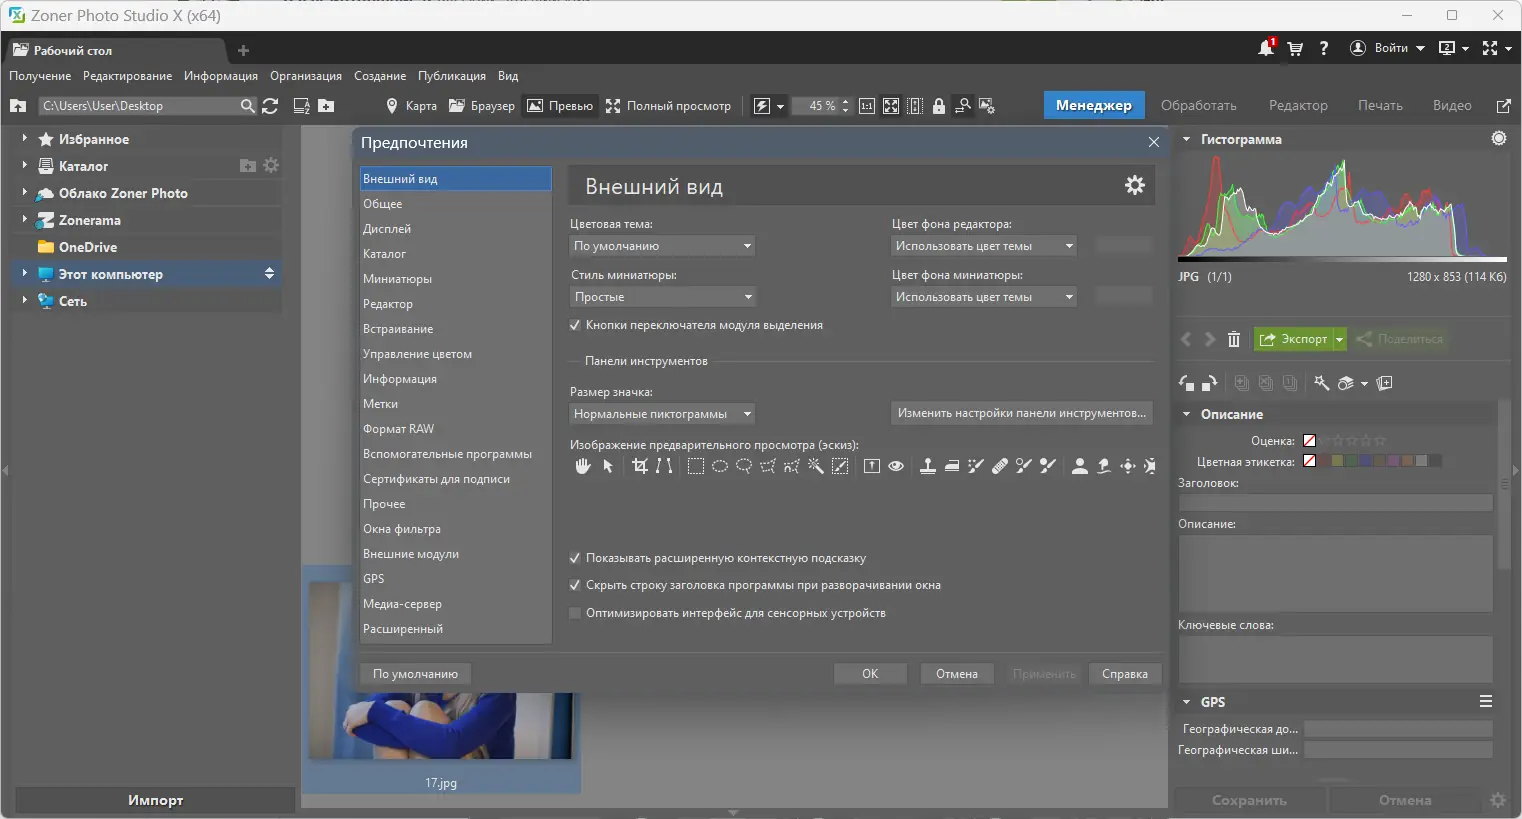Click the notifications bell icon

(x=1266, y=48)
